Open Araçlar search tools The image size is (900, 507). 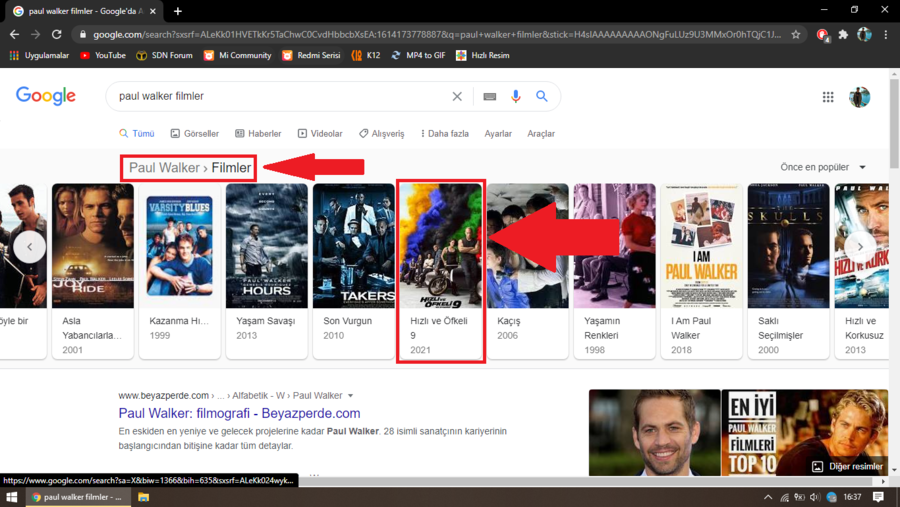tap(541, 133)
